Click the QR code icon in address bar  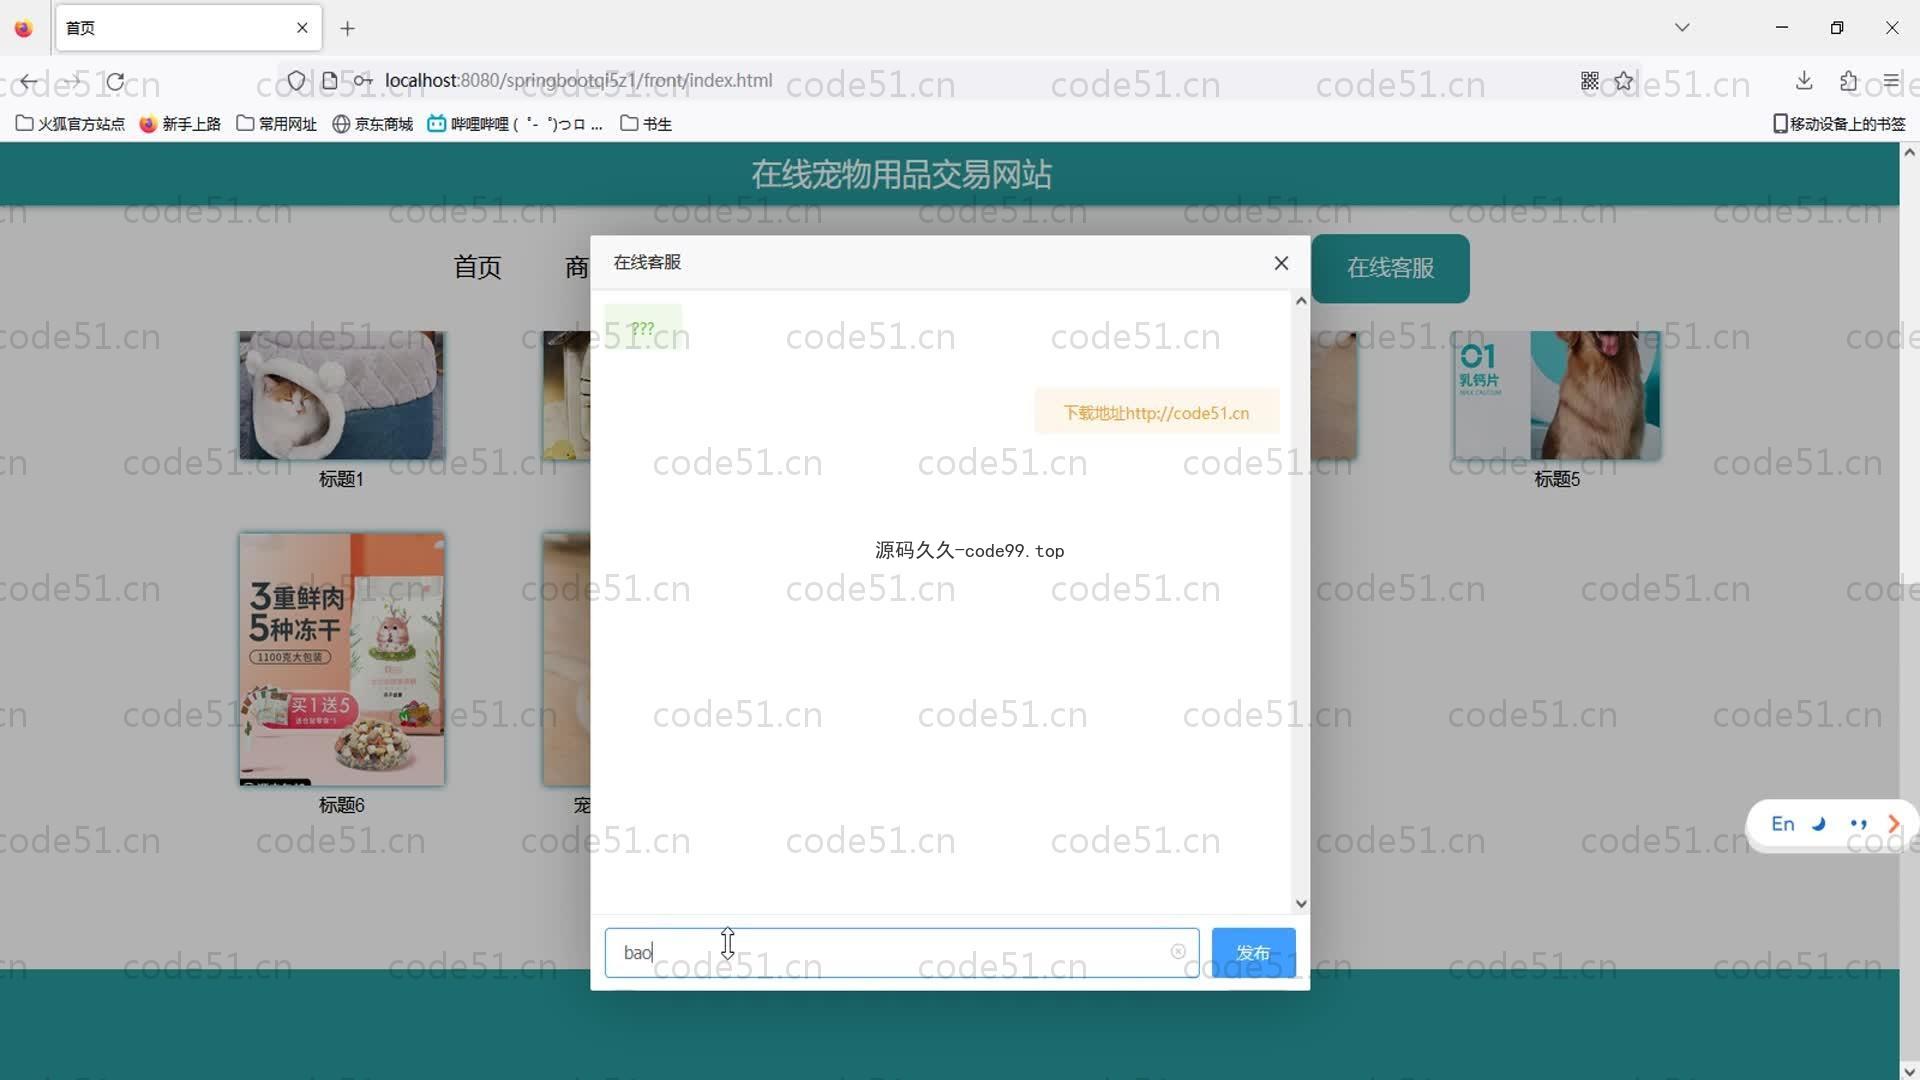coord(1590,80)
